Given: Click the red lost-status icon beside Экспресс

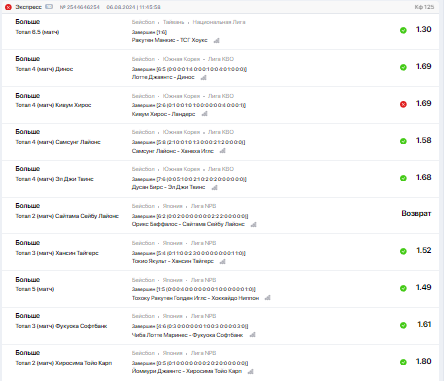Looking at the screenshot, I should [x=8, y=7].
